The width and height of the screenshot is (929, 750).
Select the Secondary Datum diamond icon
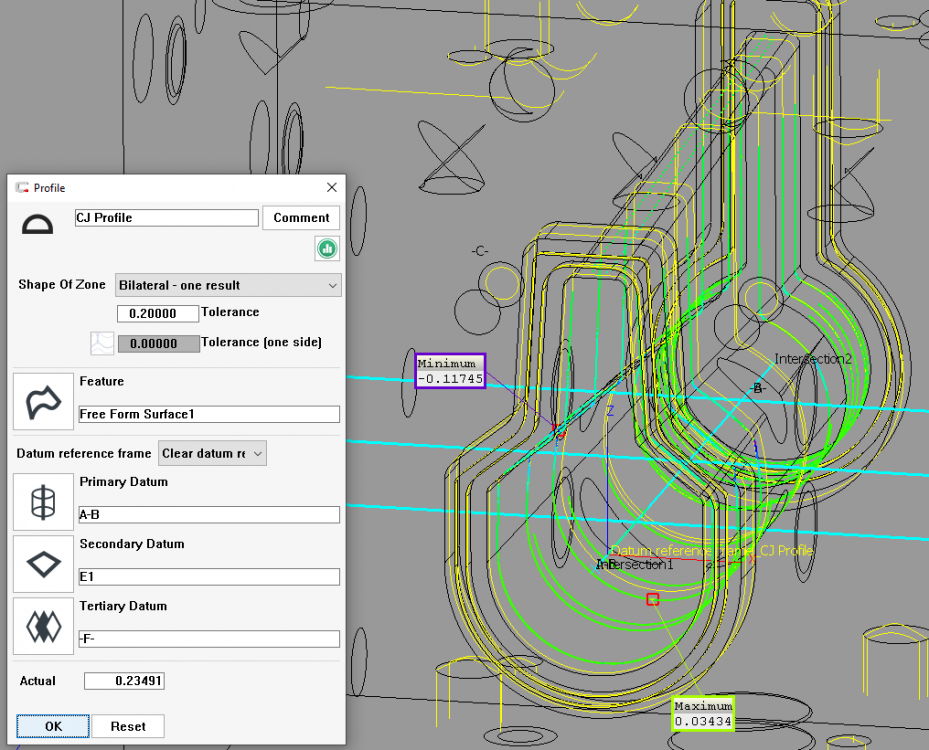[x=43, y=564]
